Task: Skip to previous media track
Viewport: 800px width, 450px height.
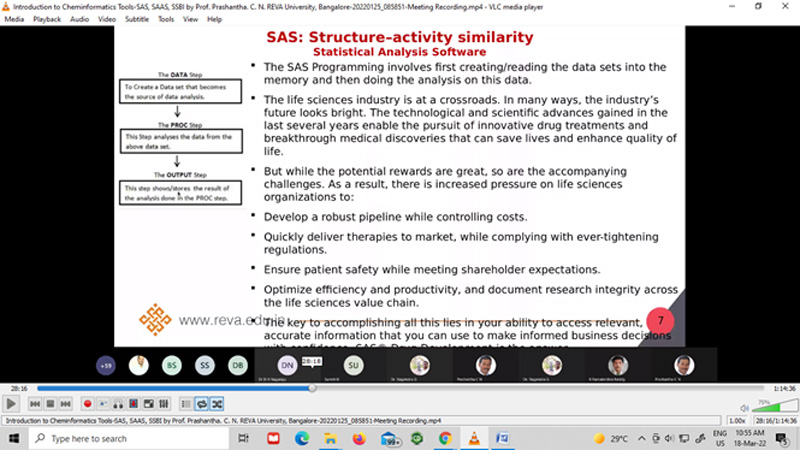Action: click(35, 404)
